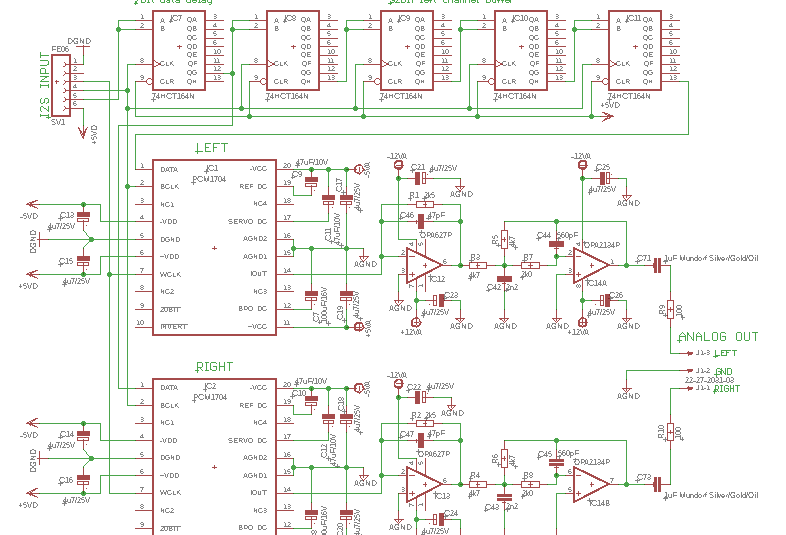The width and height of the screenshot is (786, 535).
Task: Select capacitor C10 symbol
Action: (311, 401)
